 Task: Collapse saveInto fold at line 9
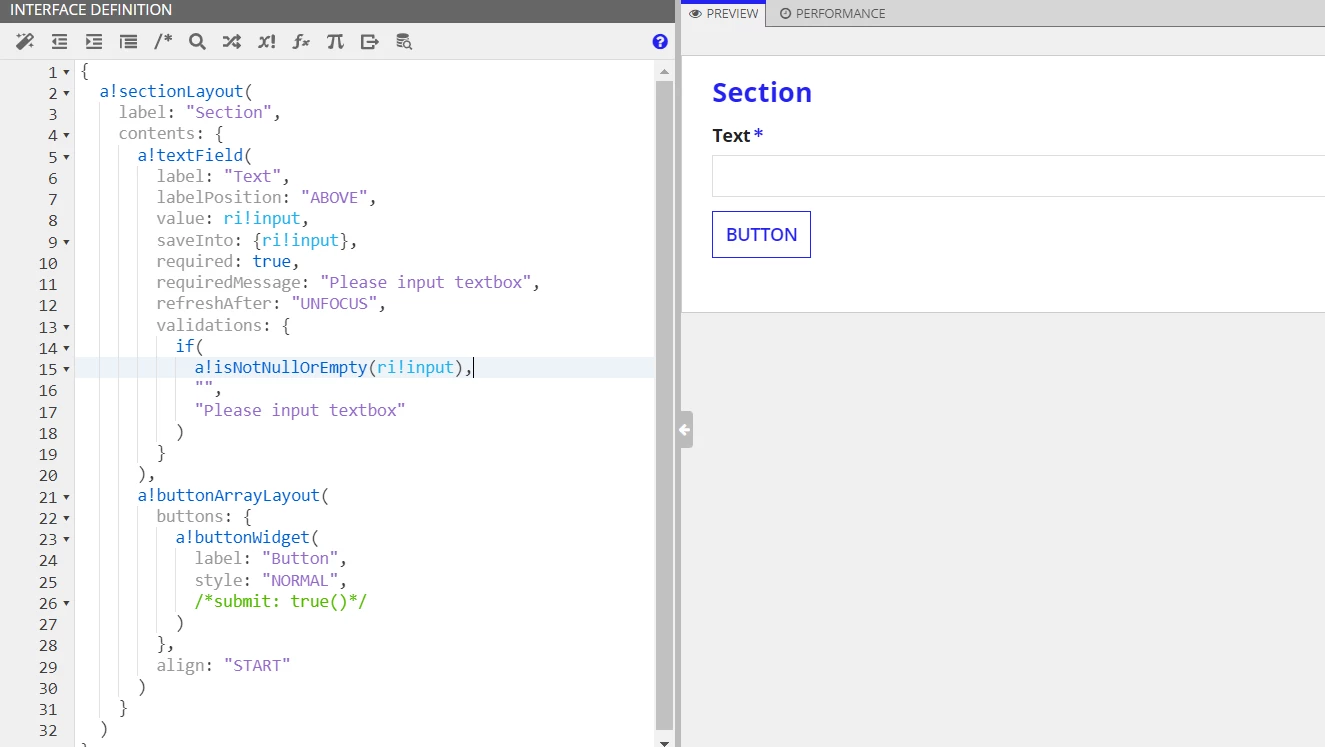point(67,242)
